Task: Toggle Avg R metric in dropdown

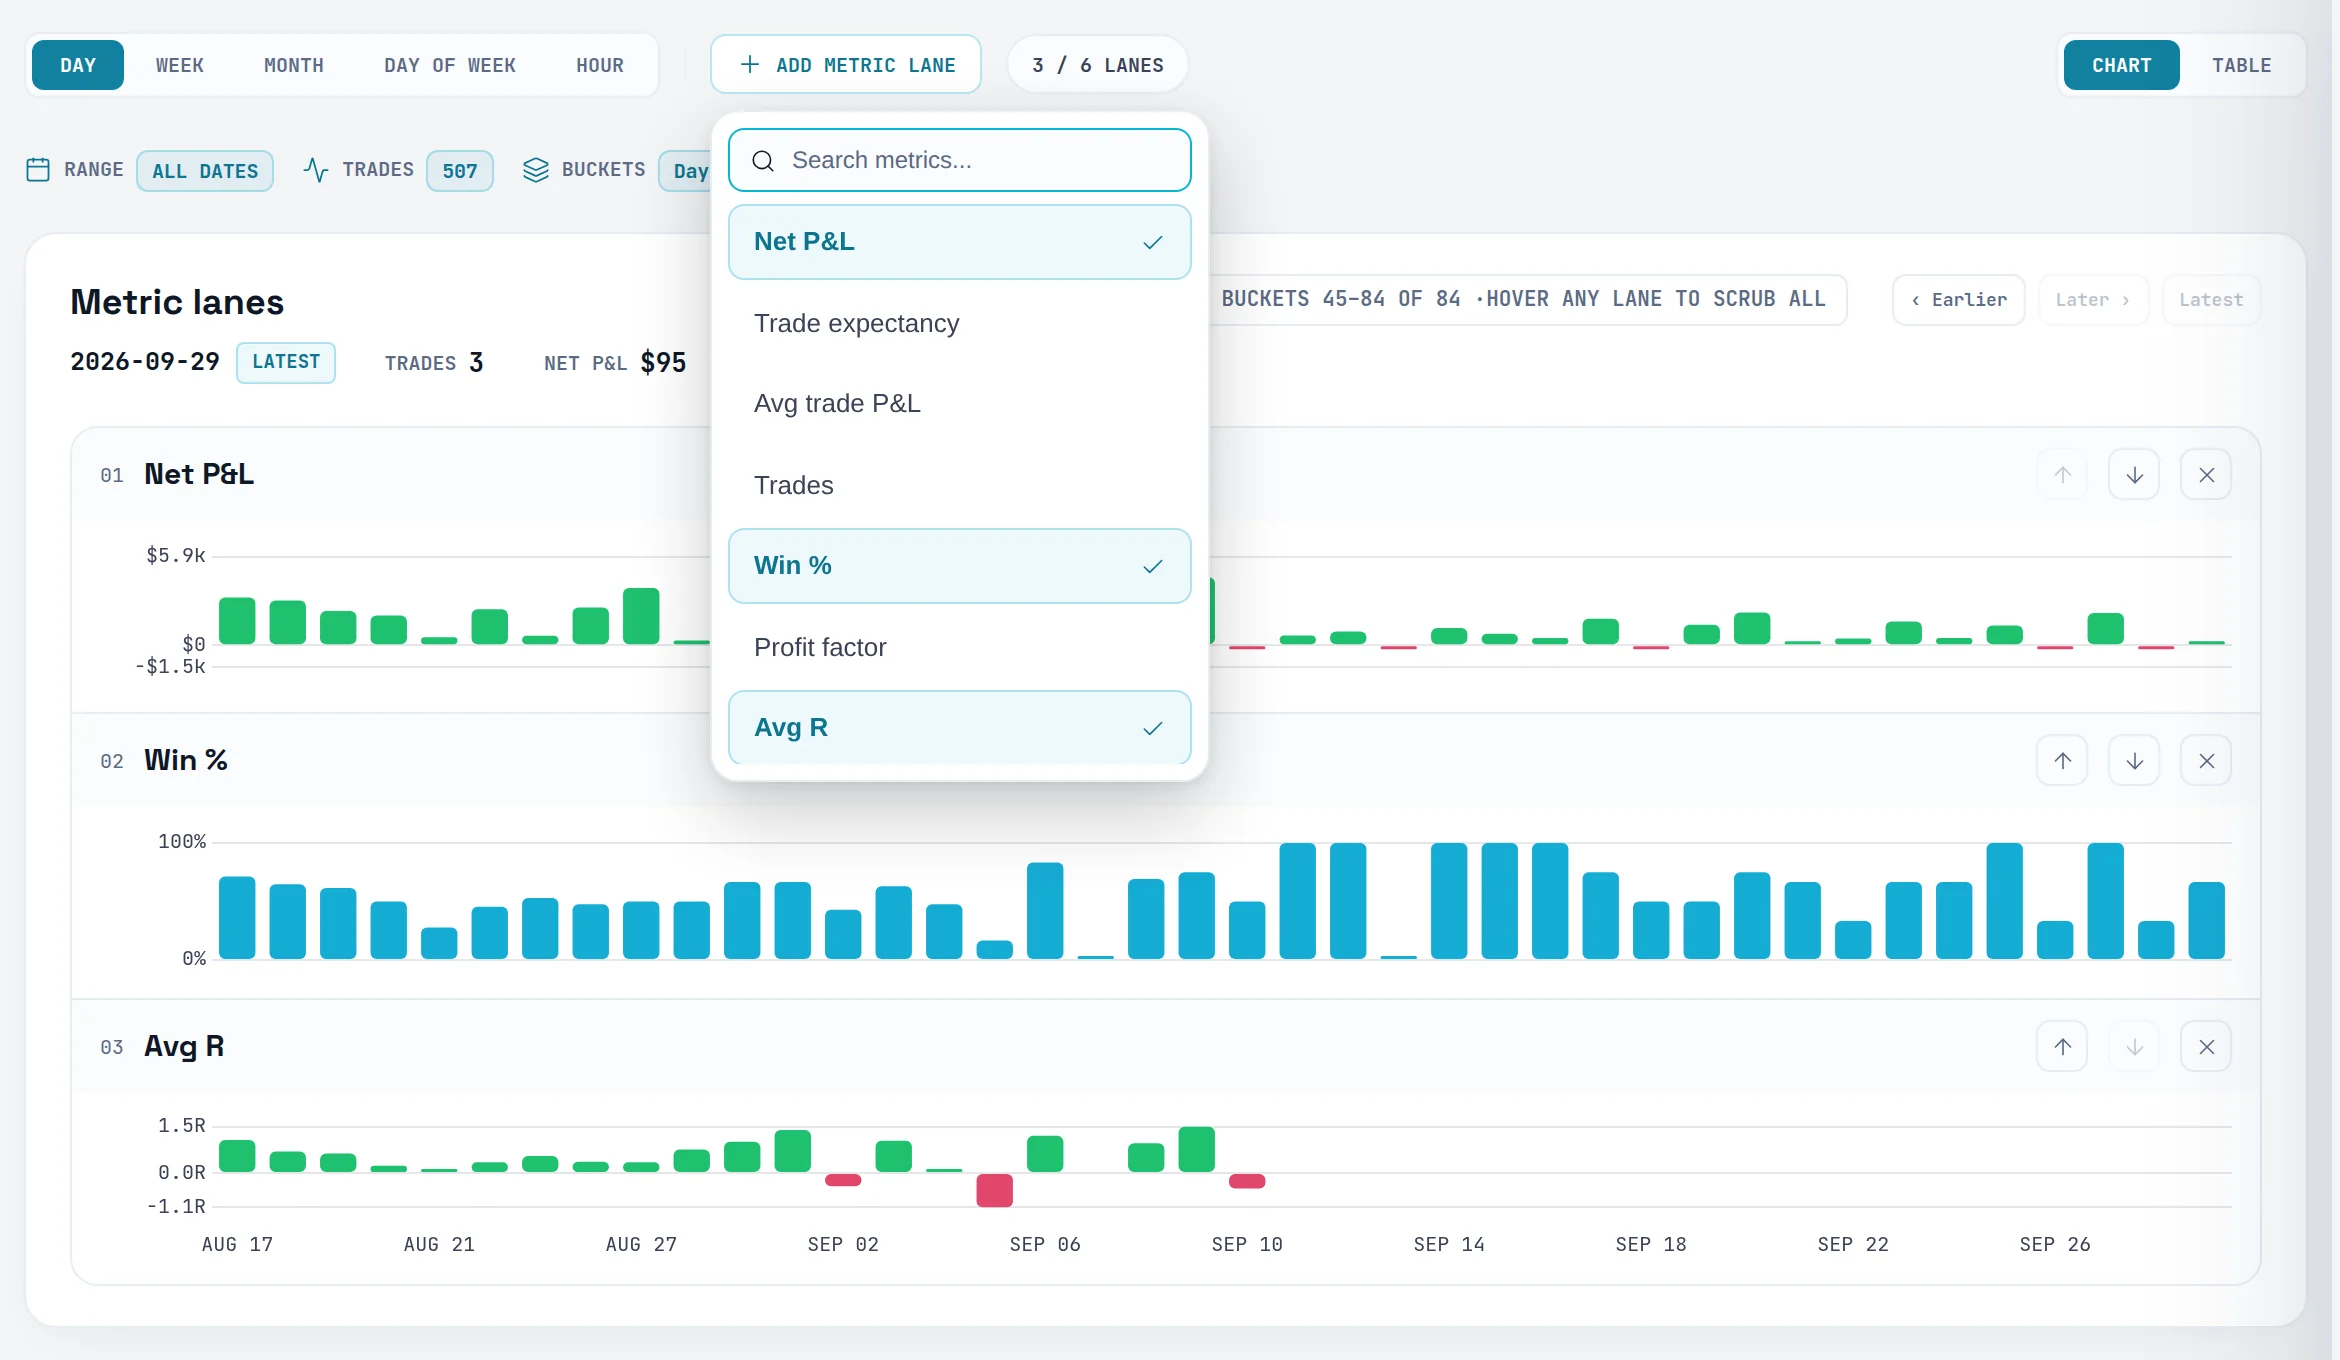Action: (960, 727)
